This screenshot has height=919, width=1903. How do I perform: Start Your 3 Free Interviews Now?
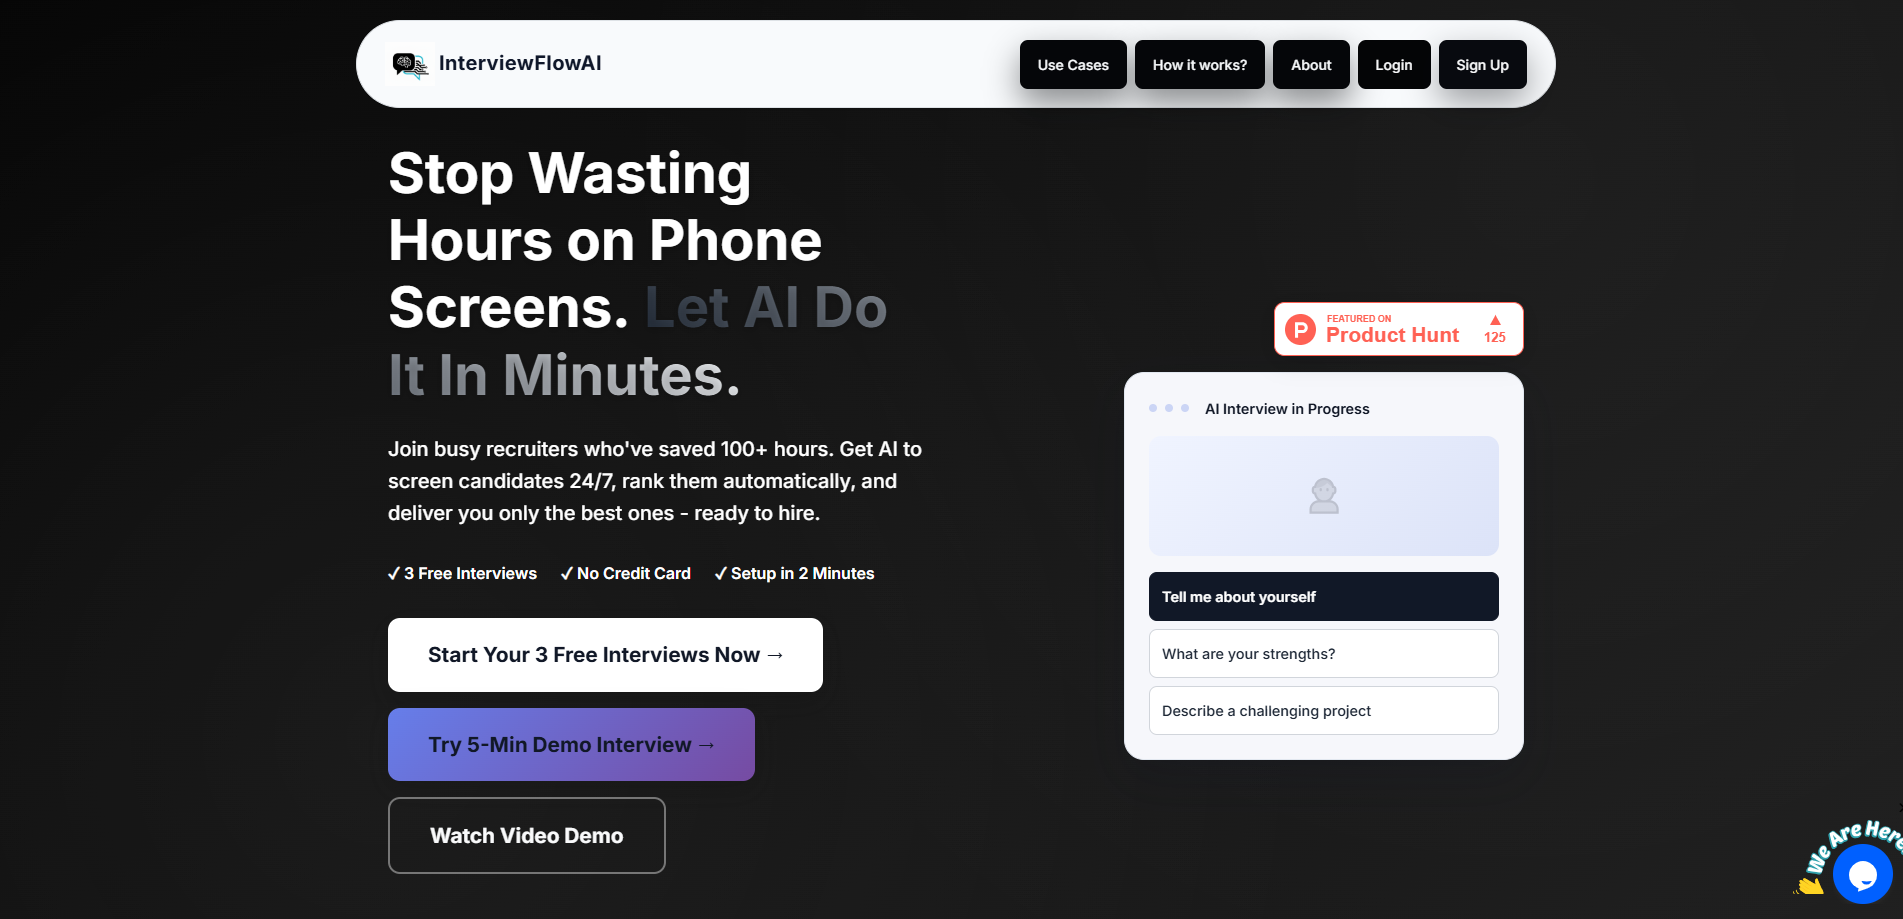point(604,654)
